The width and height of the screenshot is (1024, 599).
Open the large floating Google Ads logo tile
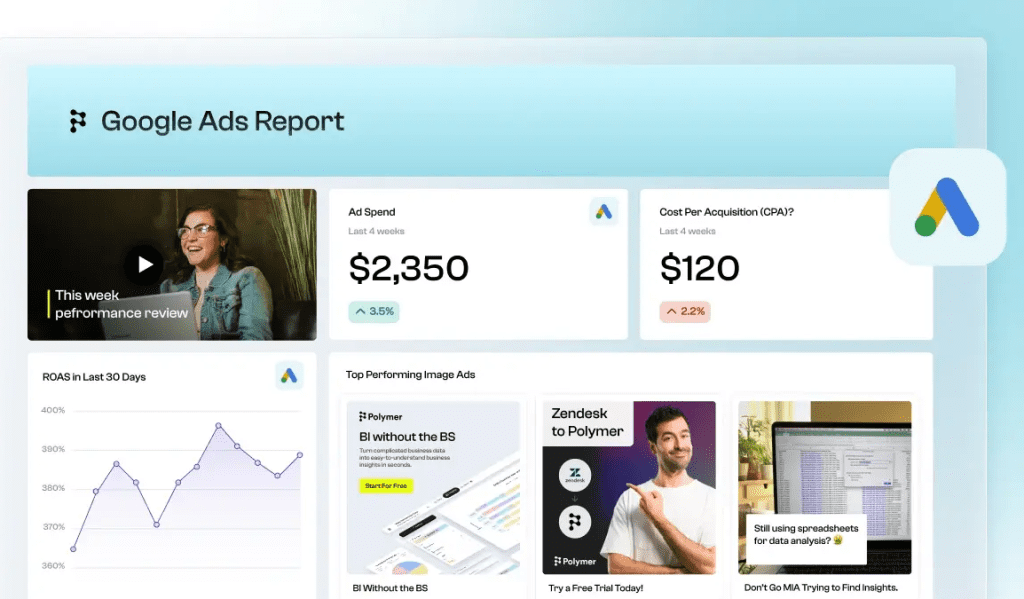tap(947, 207)
